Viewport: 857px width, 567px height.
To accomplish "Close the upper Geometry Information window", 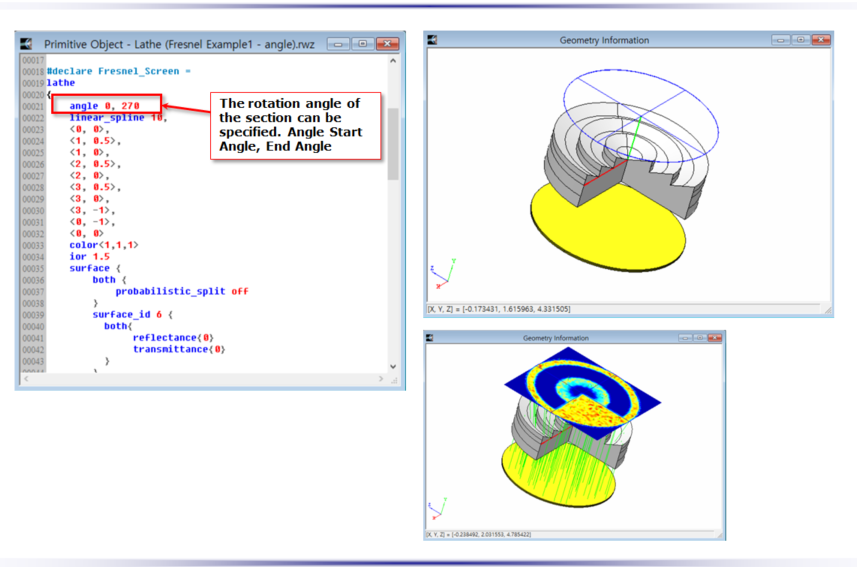I will [x=821, y=40].
